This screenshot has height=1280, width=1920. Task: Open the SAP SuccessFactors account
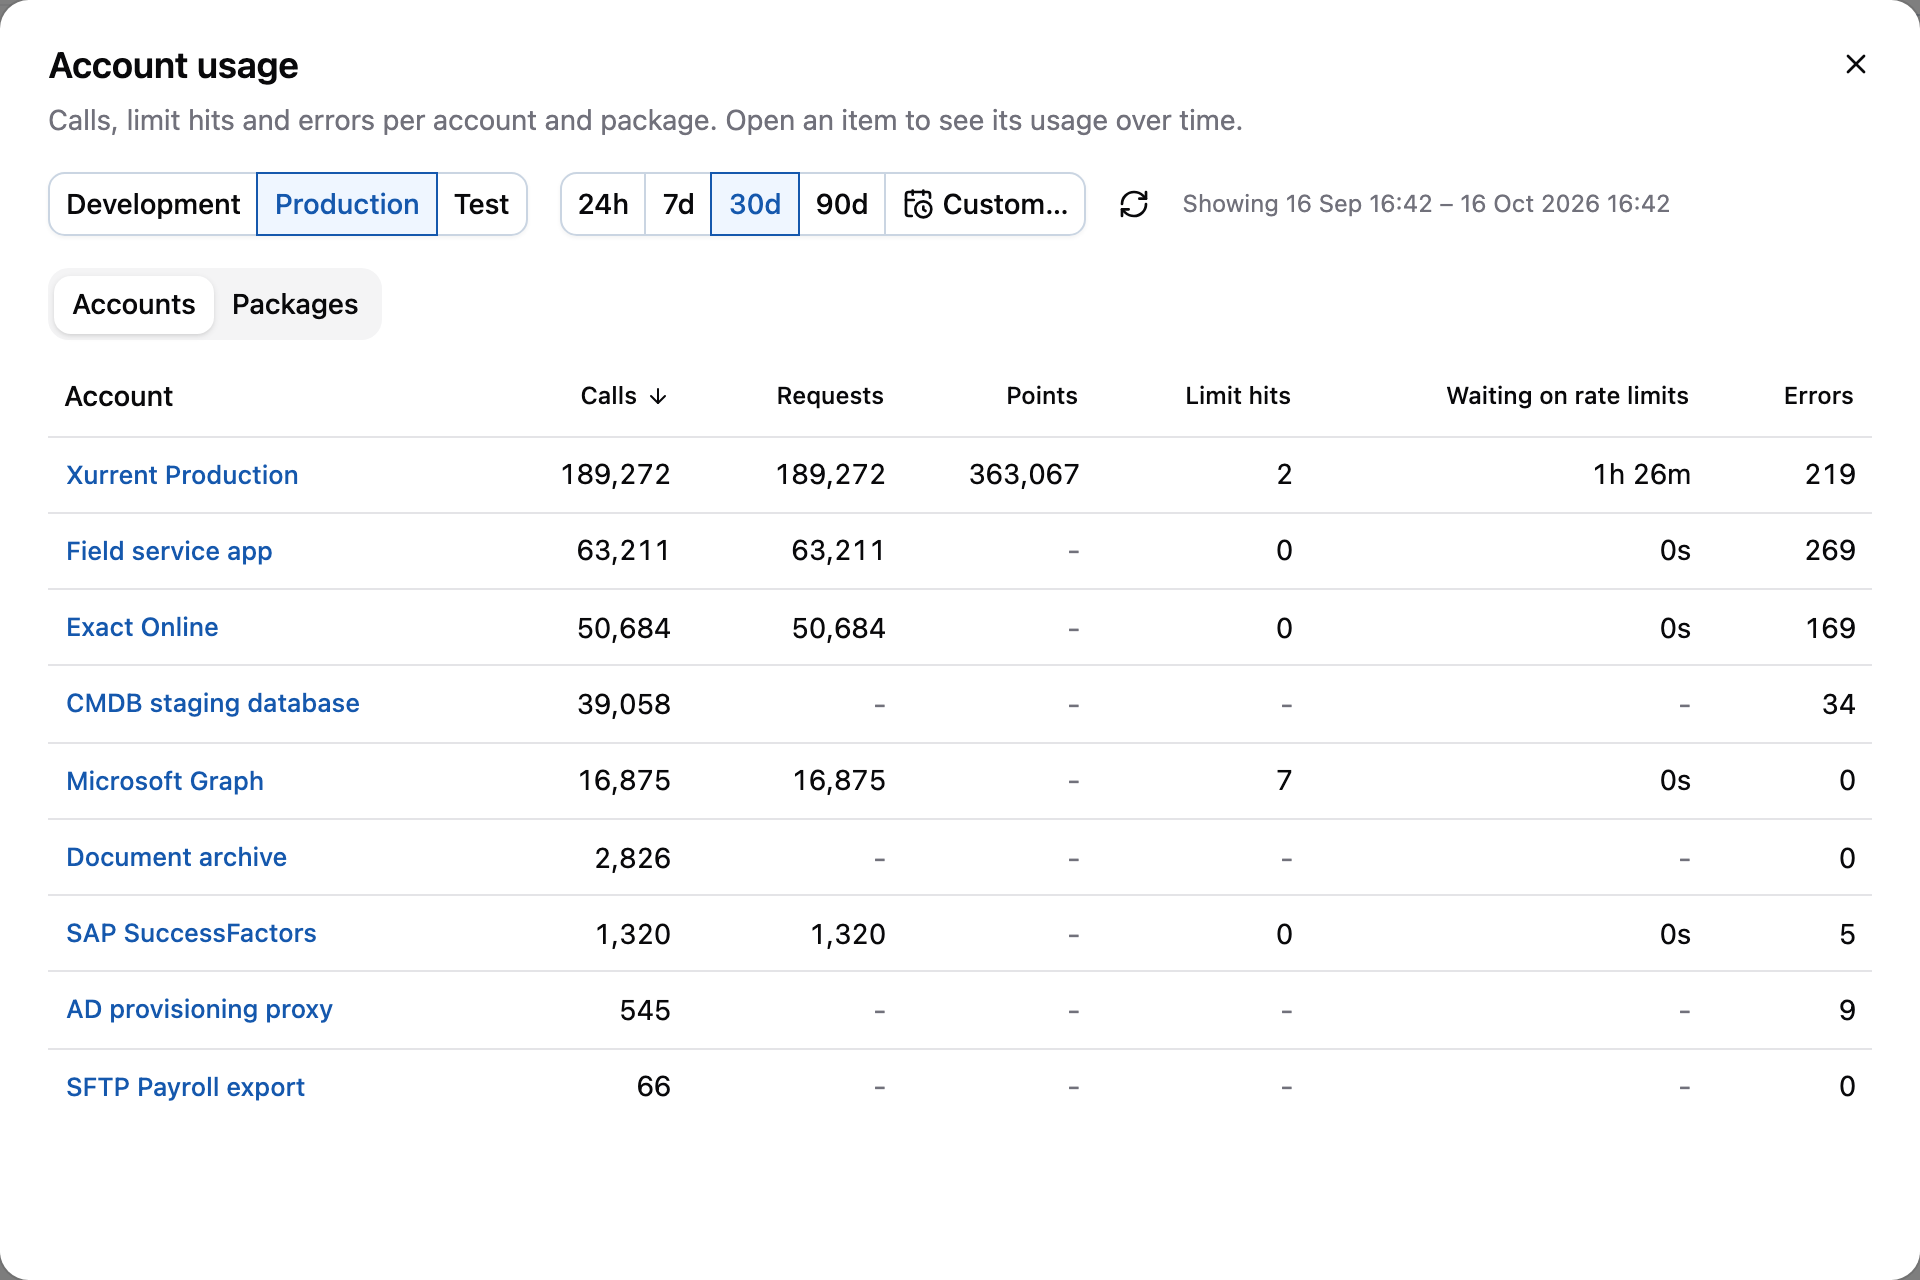pyautogui.click(x=191, y=933)
